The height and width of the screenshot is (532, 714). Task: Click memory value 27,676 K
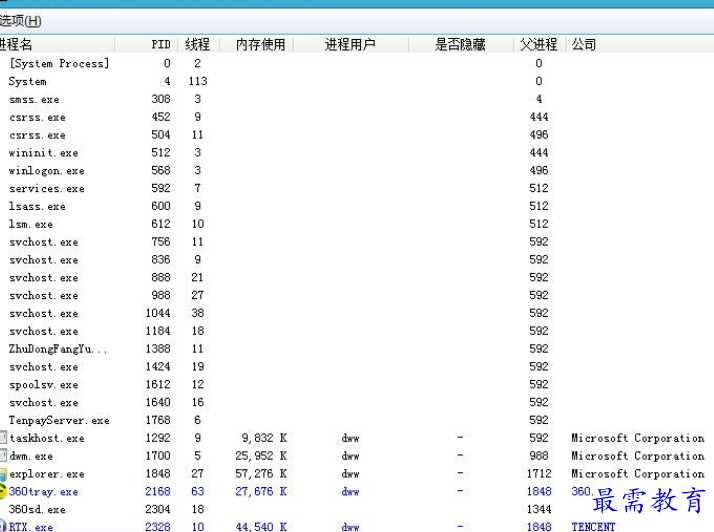pyautogui.click(x=261, y=491)
